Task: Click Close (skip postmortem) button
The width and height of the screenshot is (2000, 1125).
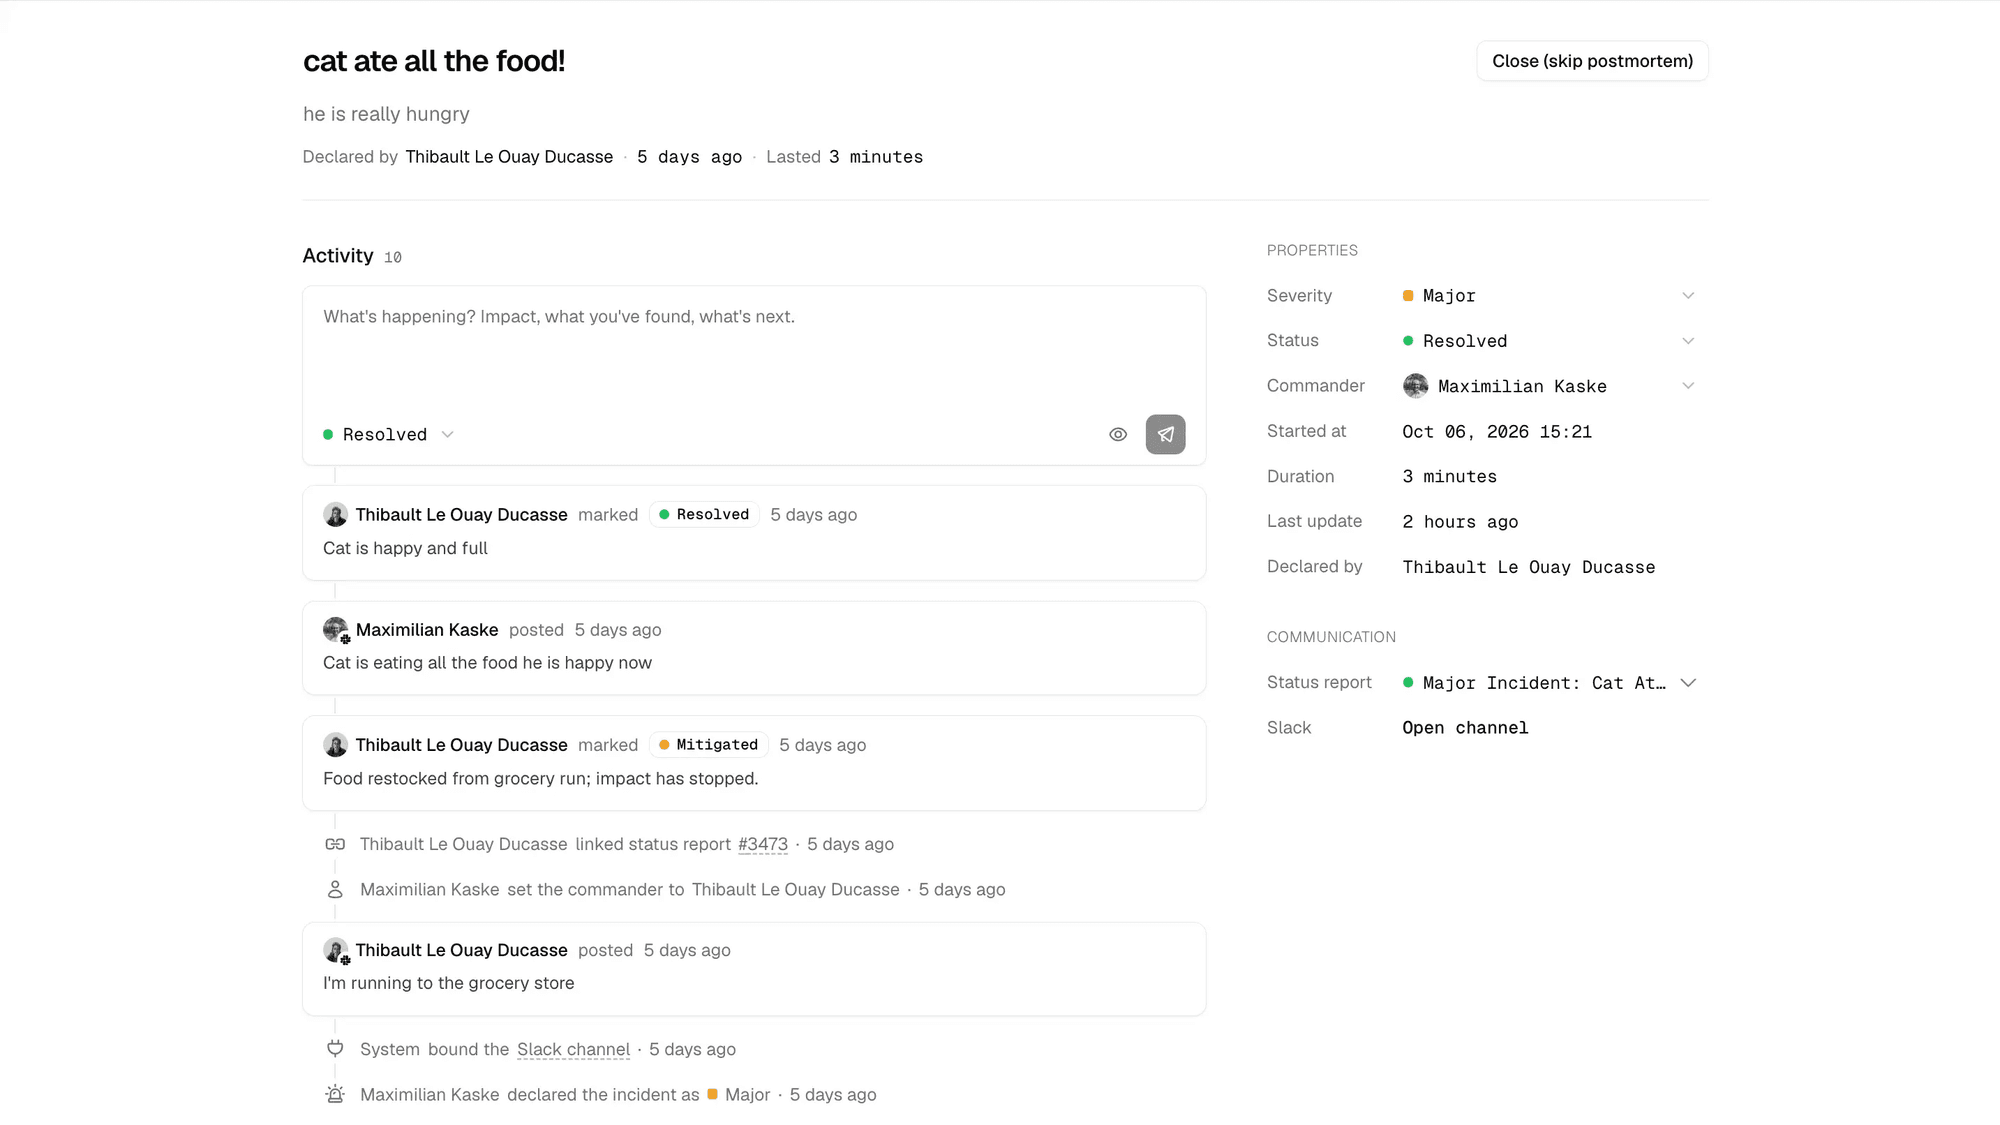Action: [1592, 61]
